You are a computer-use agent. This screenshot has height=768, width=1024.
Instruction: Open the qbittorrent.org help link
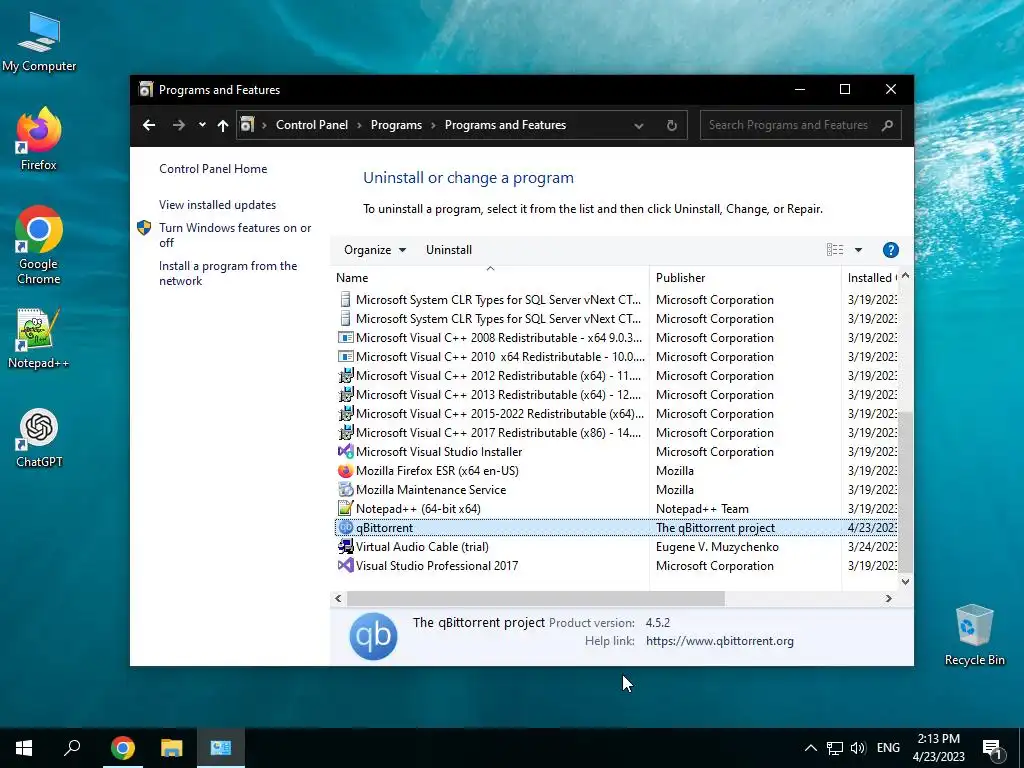[720, 641]
